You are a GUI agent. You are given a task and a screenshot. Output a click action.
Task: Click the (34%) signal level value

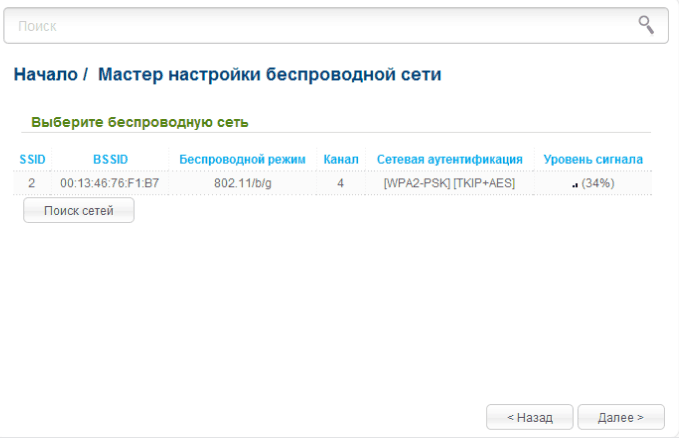(x=598, y=183)
